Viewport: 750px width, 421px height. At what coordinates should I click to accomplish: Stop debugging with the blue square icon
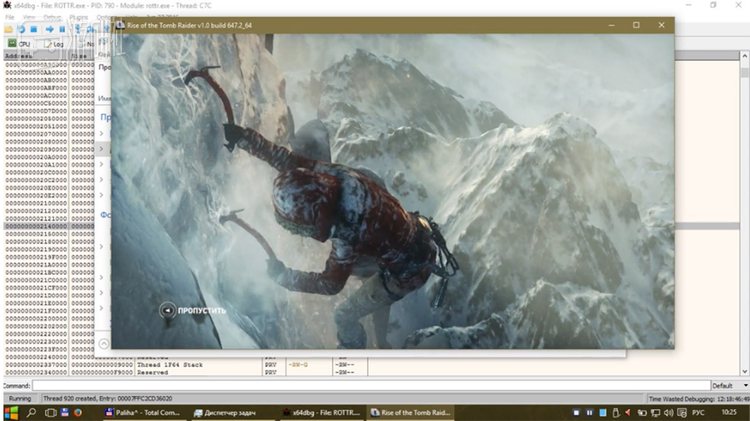[x=33, y=29]
